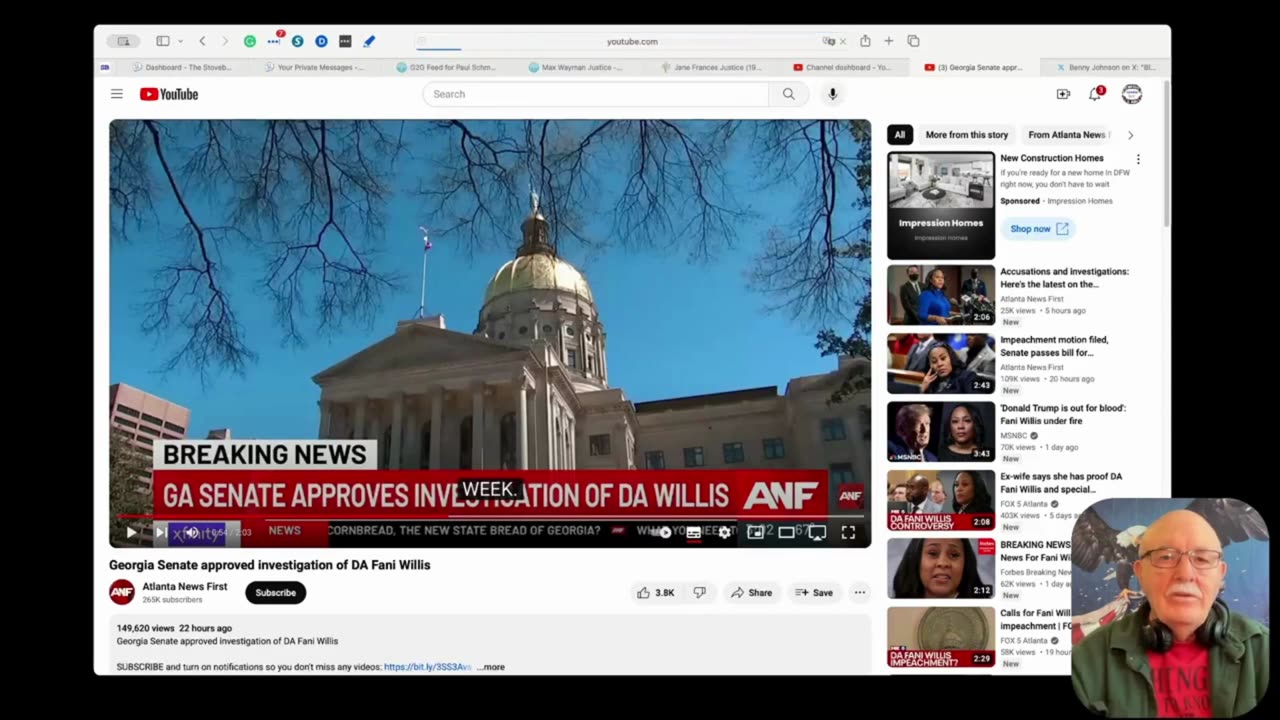Open the Atlanta News First channel name link
This screenshot has width=1280, height=720.
click(185, 587)
